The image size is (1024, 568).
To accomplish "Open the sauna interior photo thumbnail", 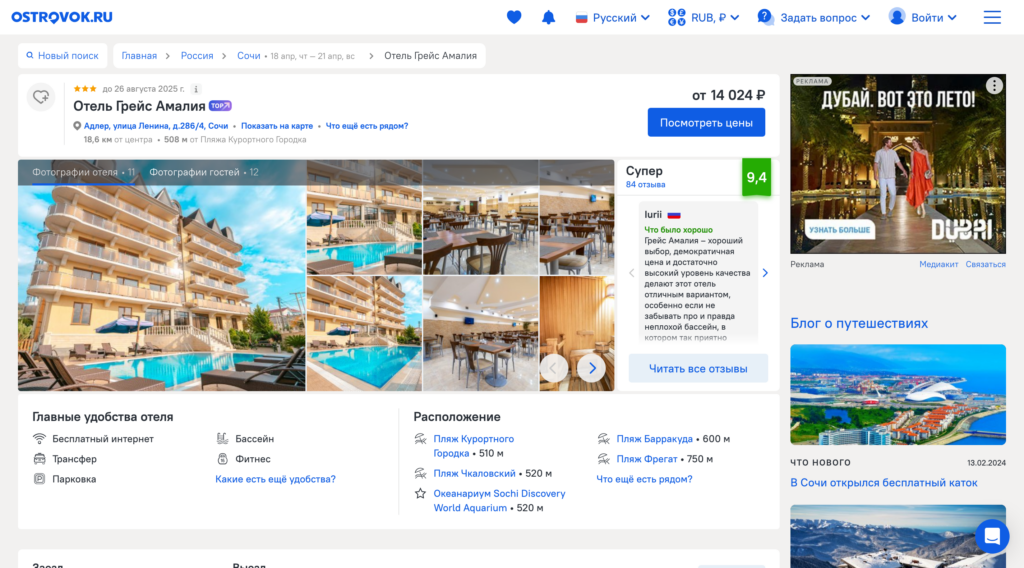I will 577,333.
